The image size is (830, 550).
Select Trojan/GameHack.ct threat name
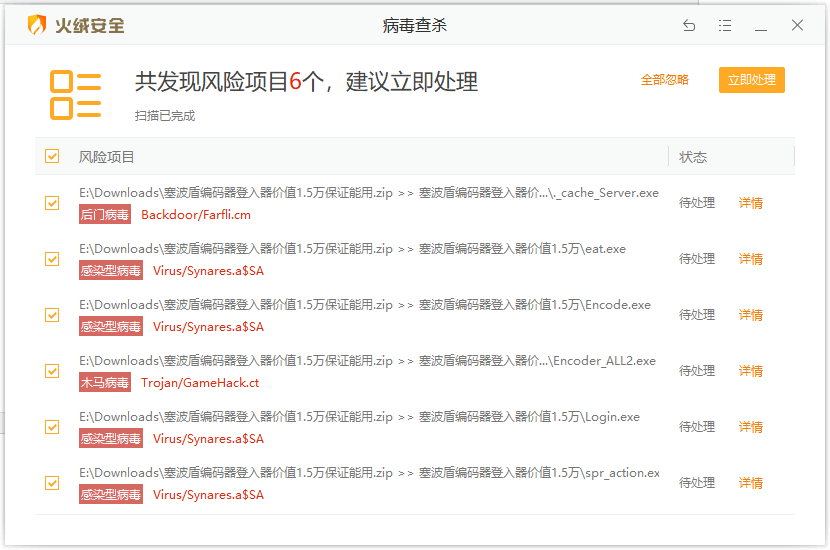200,383
